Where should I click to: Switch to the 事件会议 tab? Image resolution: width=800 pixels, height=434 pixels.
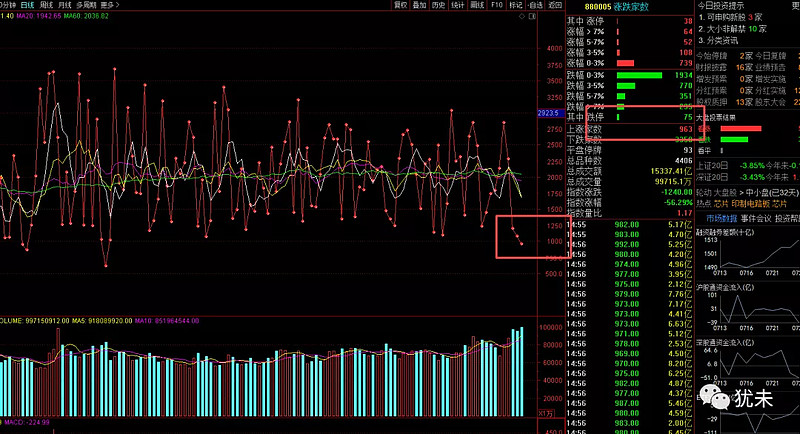(756, 218)
